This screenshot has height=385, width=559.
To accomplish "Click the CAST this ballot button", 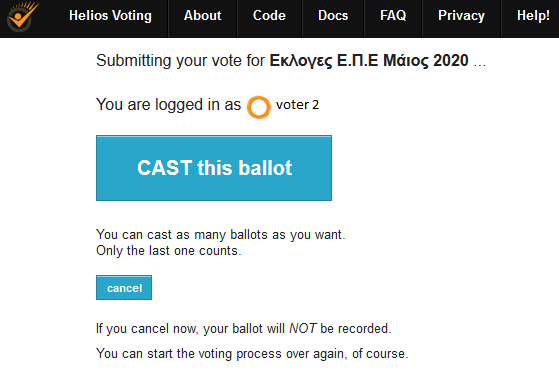I will (x=214, y=168).
